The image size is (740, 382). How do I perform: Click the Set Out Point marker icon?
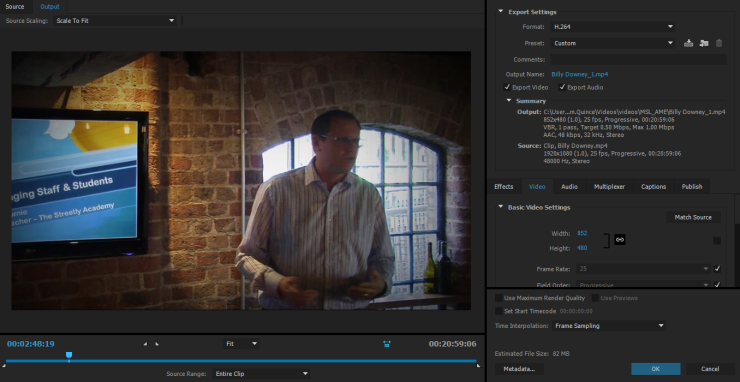click(157, 344)
